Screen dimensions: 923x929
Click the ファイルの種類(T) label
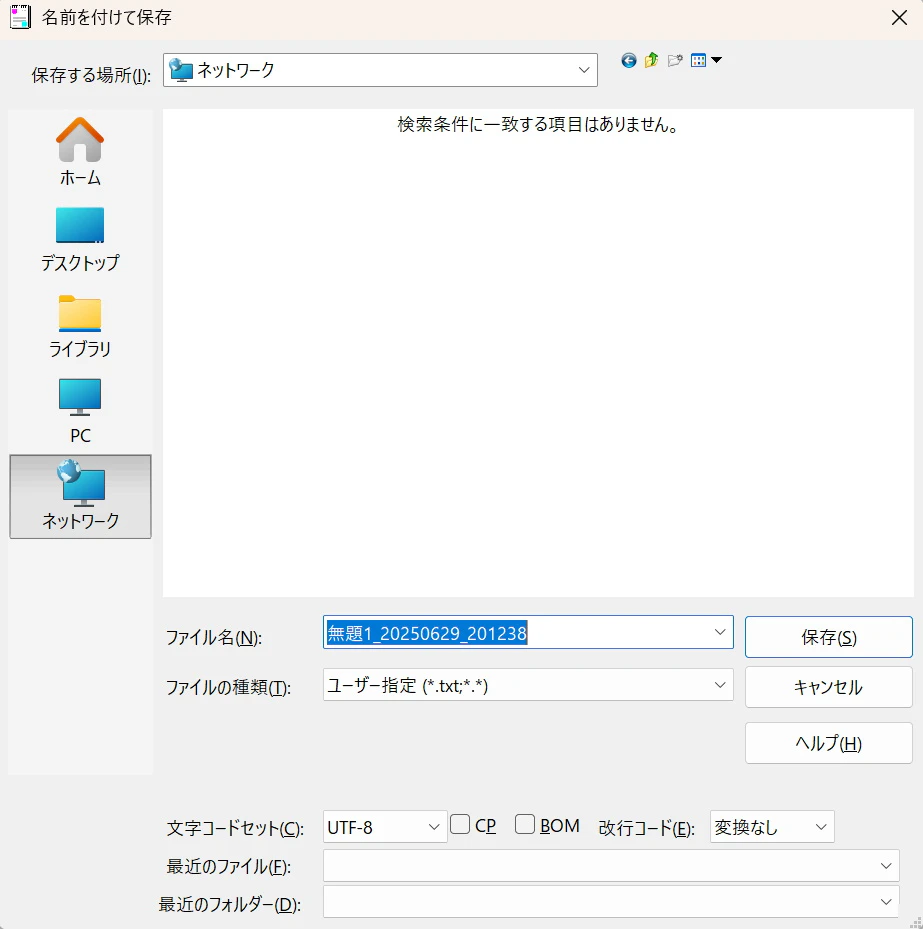click(x=228, y=687)
